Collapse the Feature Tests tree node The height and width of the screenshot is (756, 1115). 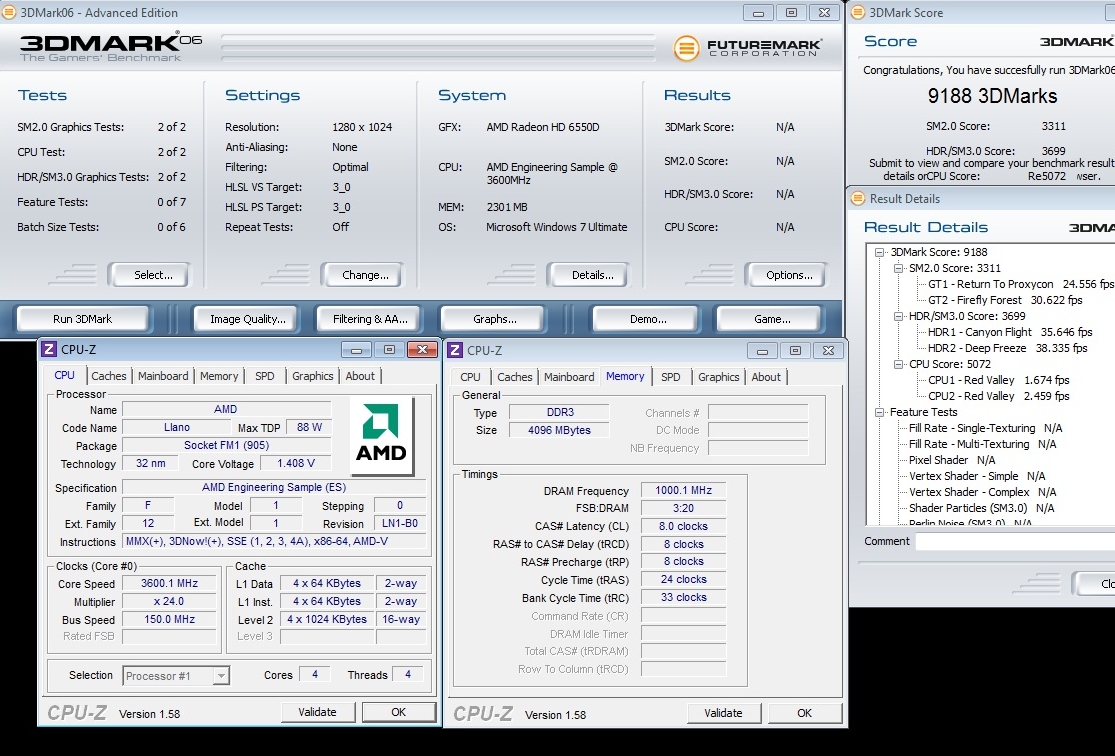[880, 412]
